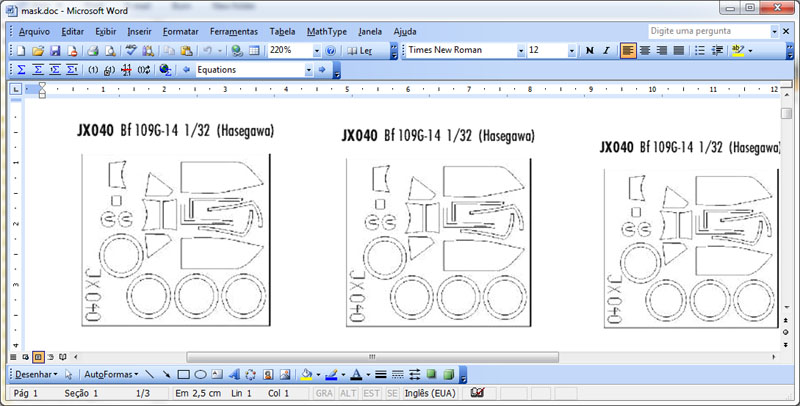Apply the fill color paint bucket

click(x=306, y=374)
